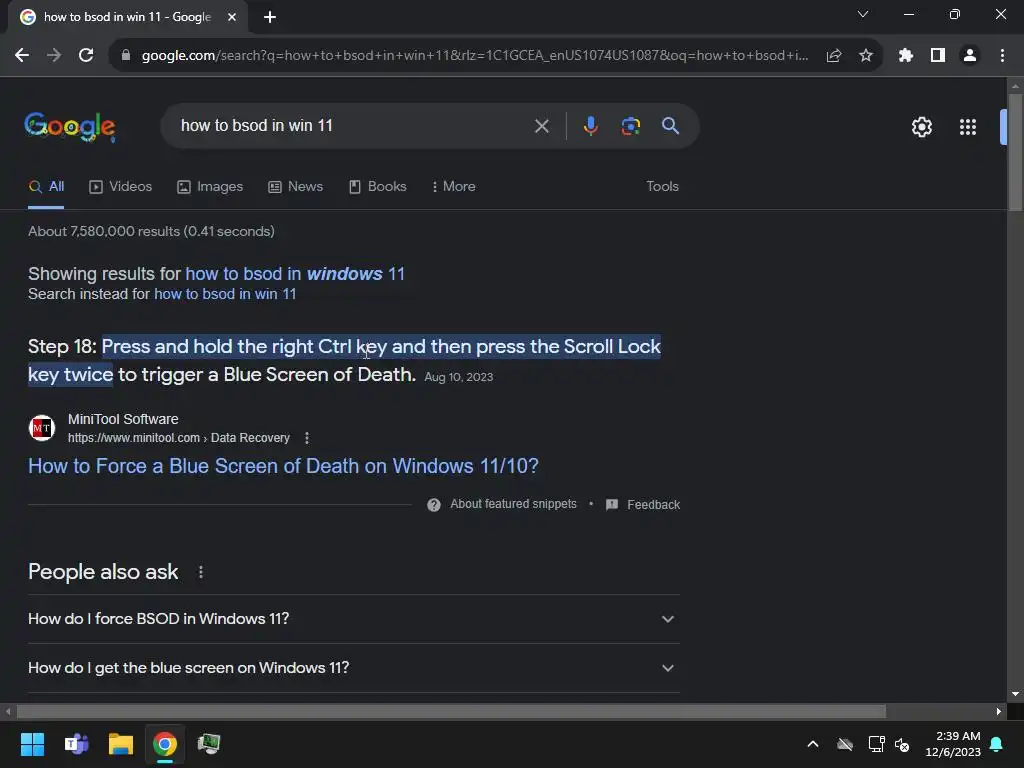Click the vertical page scrollbar thumb
This screenshot has width=1024, height=768.
coord(1015,152)
